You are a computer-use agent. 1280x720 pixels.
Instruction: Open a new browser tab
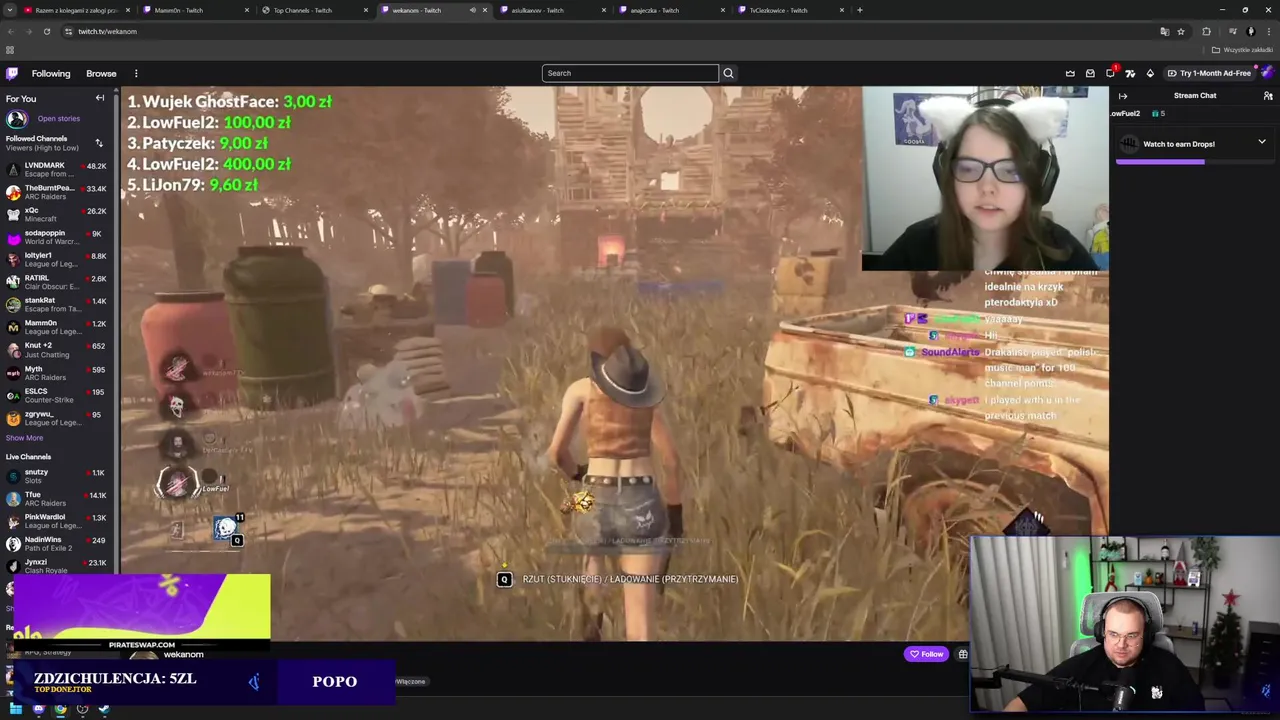[860, 10]
